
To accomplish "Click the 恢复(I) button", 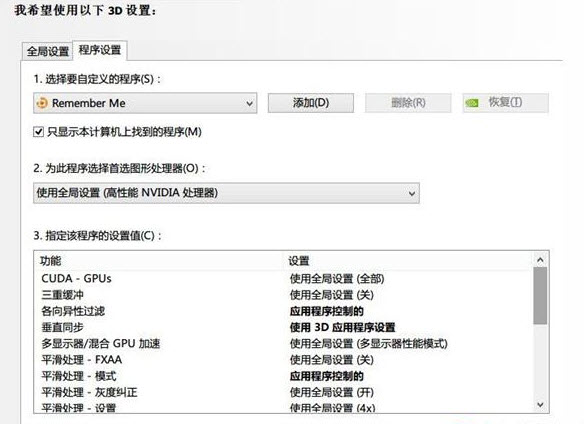I will tap(505, 103).
